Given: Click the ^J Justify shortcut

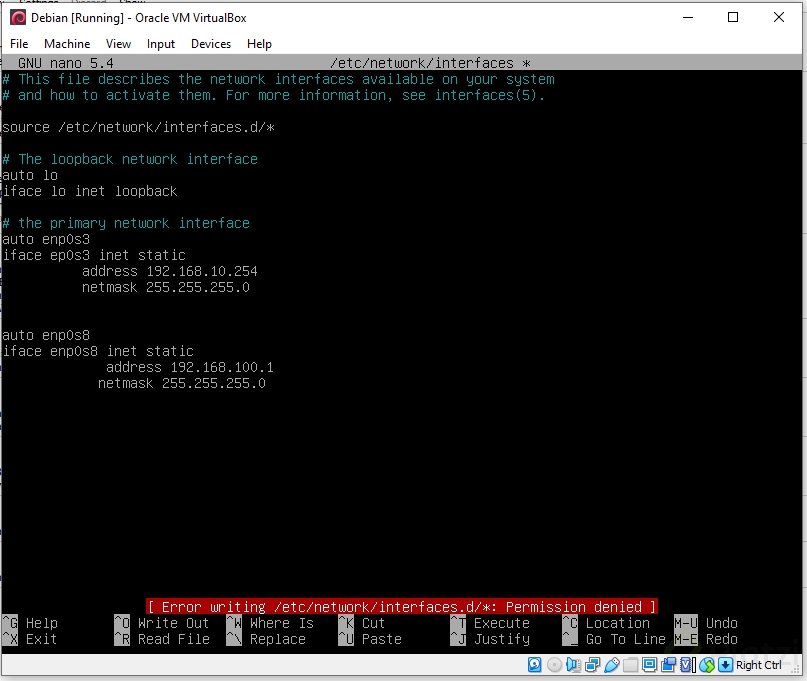Looking at the screenshot, I should coord(490,639).
